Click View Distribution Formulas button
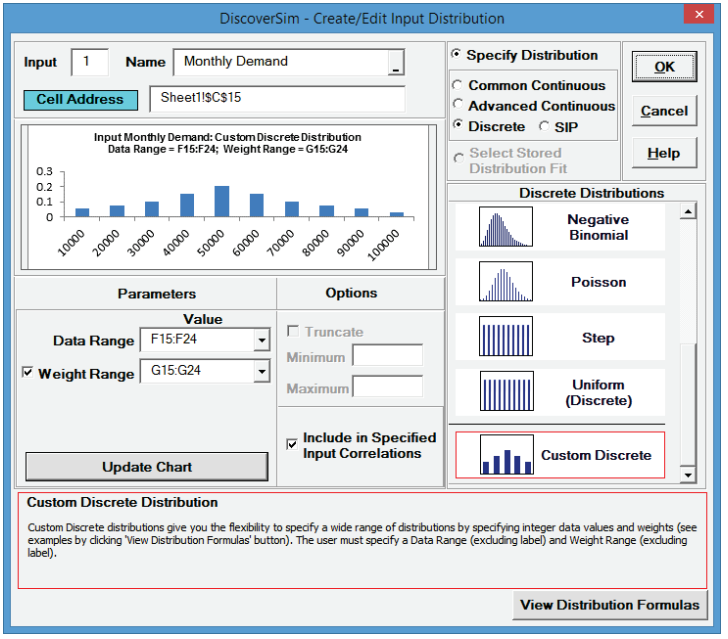This screenshot has width=728, height=639. (610, 605)
